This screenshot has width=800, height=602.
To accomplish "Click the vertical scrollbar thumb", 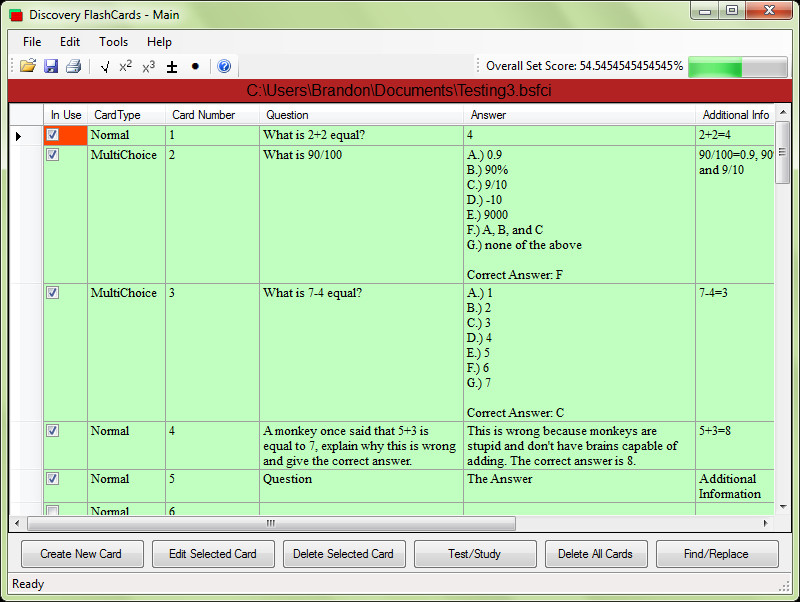I will pos(782,152).
